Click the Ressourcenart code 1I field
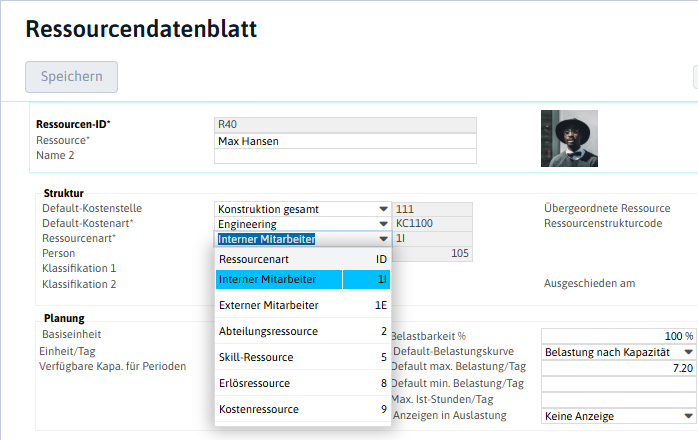The height and width of the screenshot is (440, 698). pos(432,239)
